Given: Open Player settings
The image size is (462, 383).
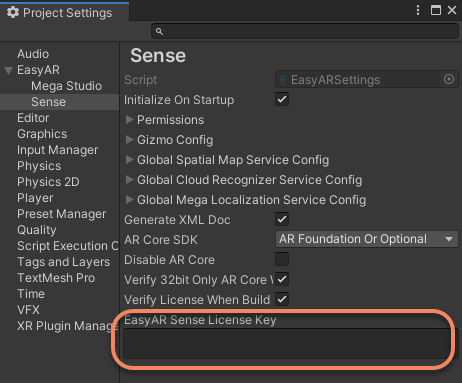Looking at the screenshot, I should [35, 198].
